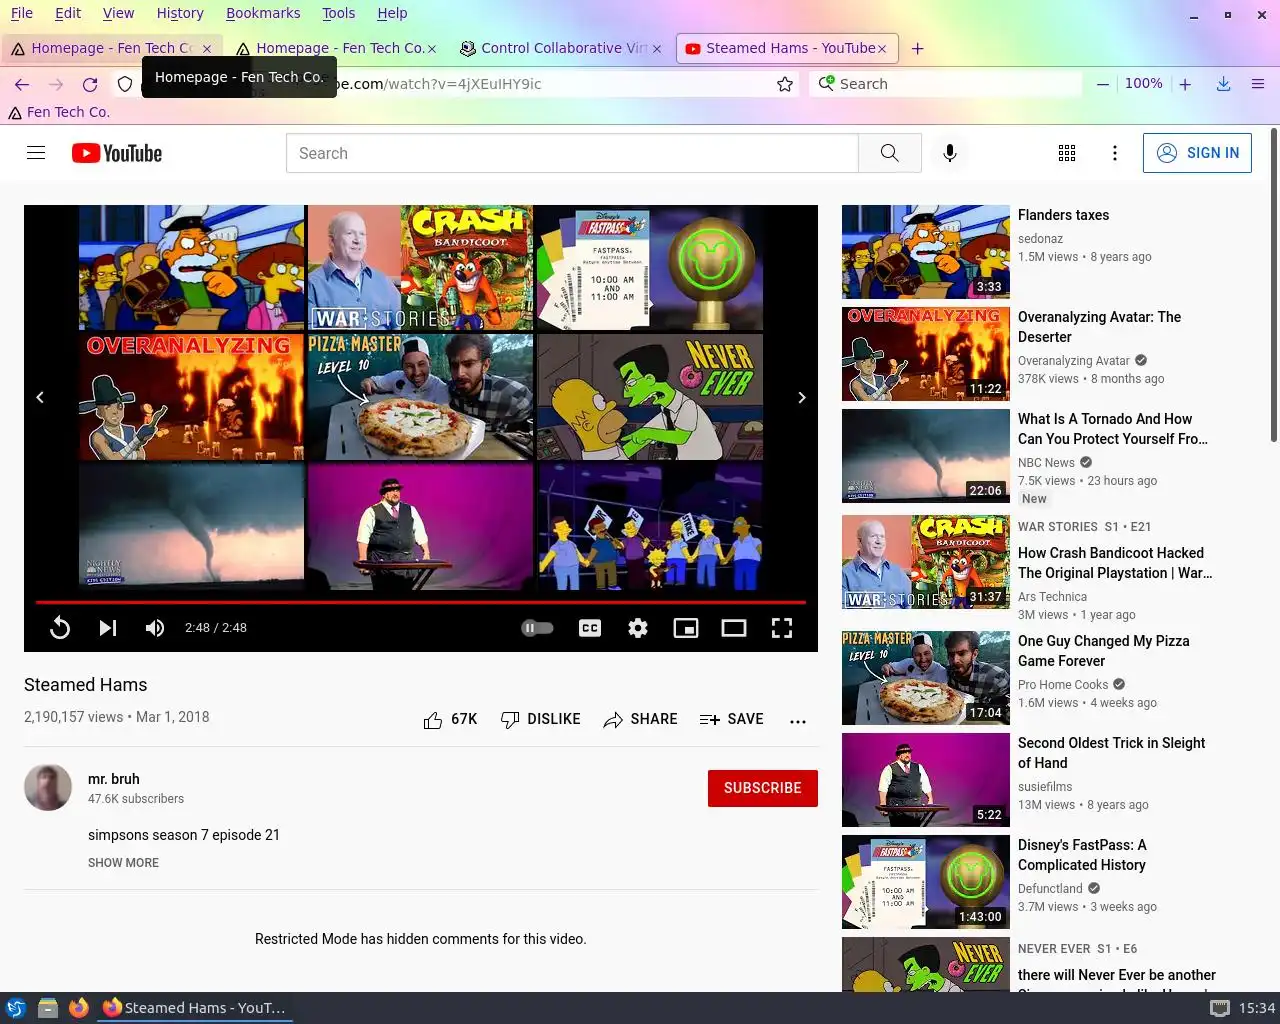Open the YouTube hamburger guide menu
Viewport: 1280px width, 1024px height.
(36, 153)
